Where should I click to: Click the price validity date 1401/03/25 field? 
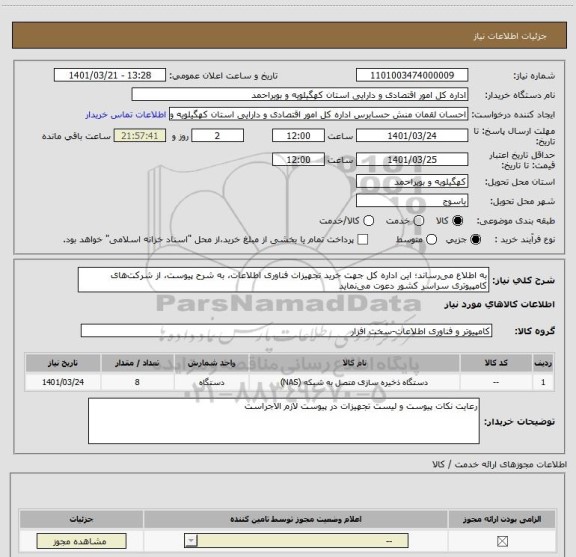pyautogui.click(x=412, y=159)
